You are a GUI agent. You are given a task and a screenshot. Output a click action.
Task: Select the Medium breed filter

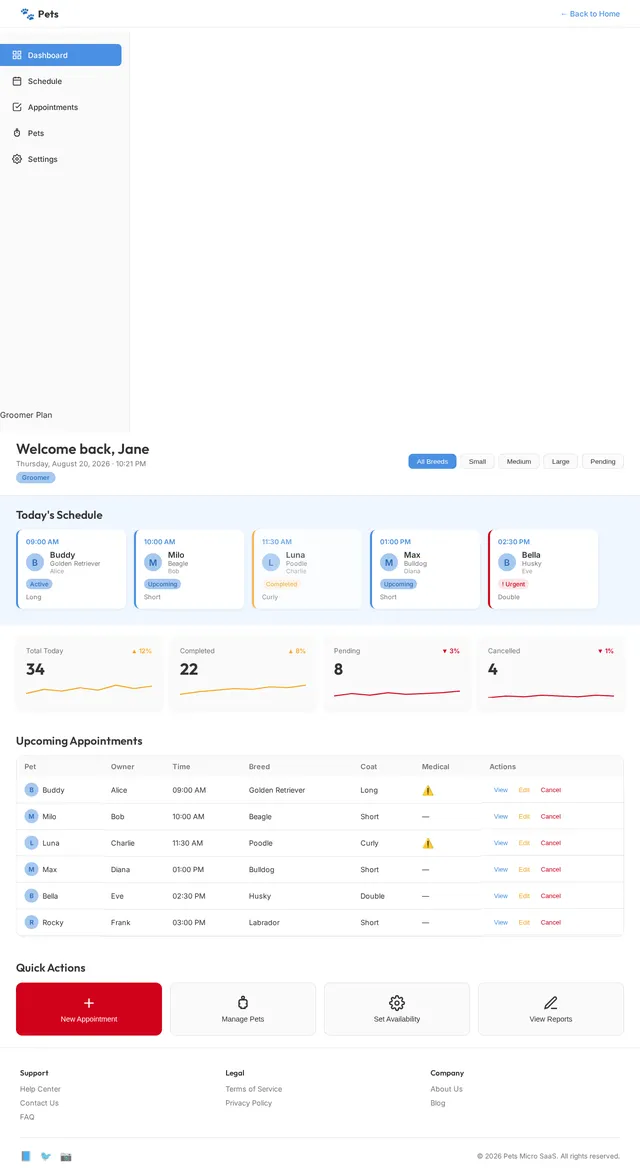click(519, 462)
